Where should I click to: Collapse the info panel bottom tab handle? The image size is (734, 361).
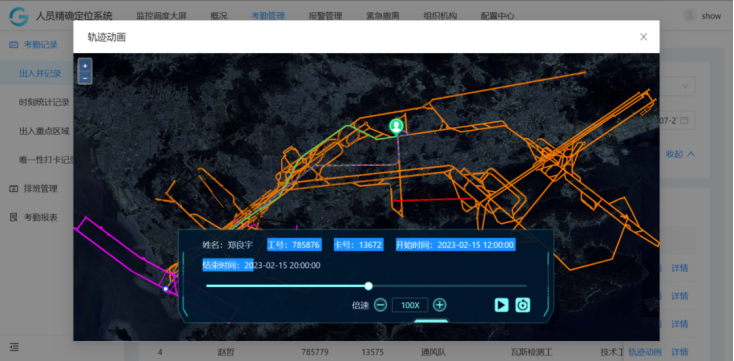431,321
